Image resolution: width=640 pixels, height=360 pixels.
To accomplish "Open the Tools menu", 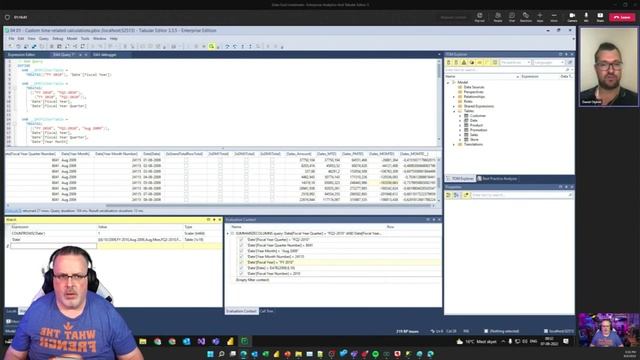I will click(x=85, y=38).
